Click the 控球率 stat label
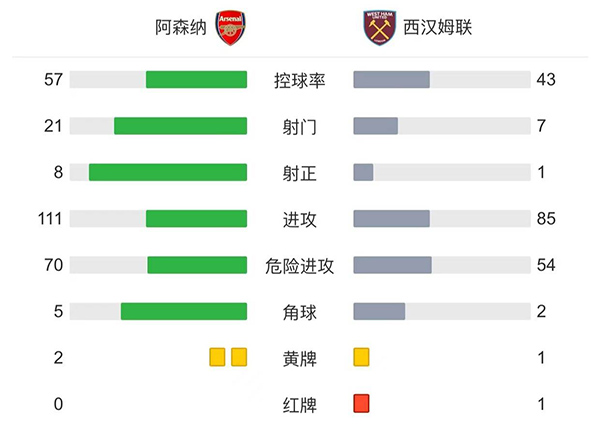Image resolution: width=600 pixels, height=427 pixels. (300, 80)
